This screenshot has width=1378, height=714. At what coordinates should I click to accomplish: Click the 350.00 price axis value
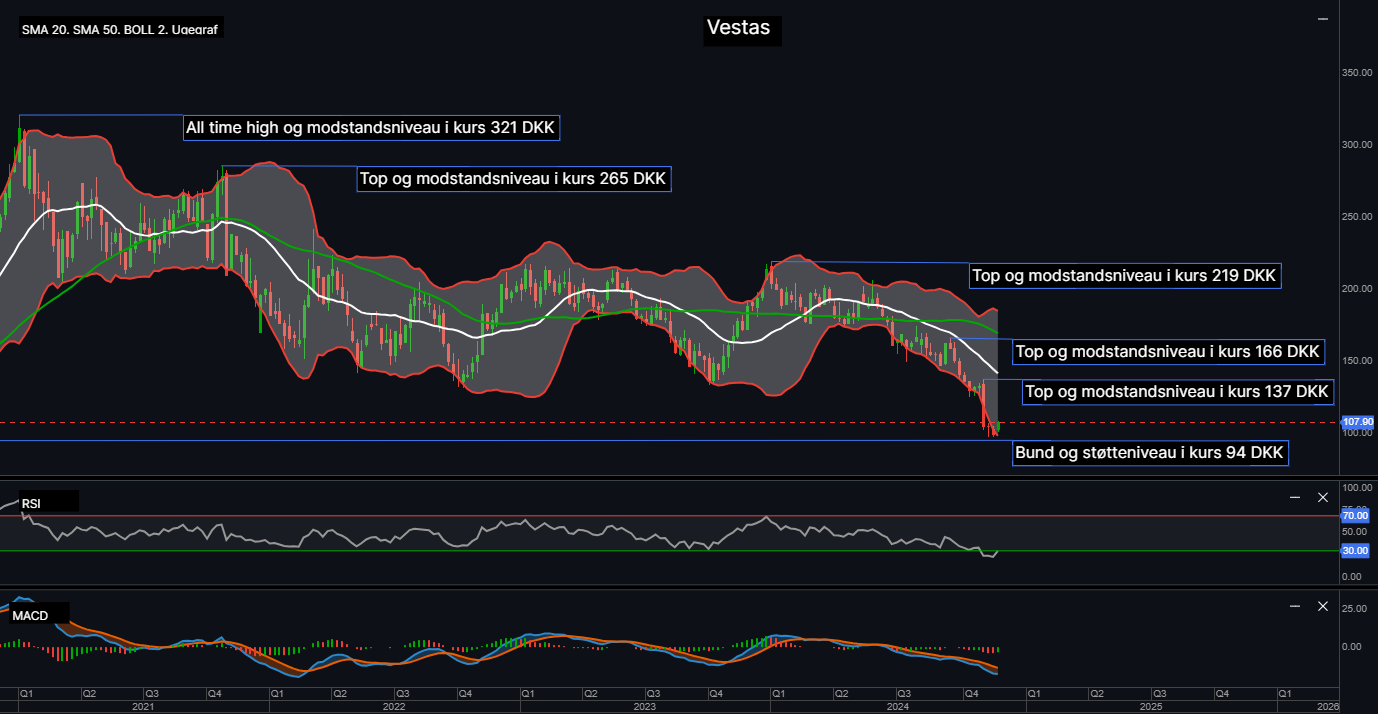tap(1357, 73)
